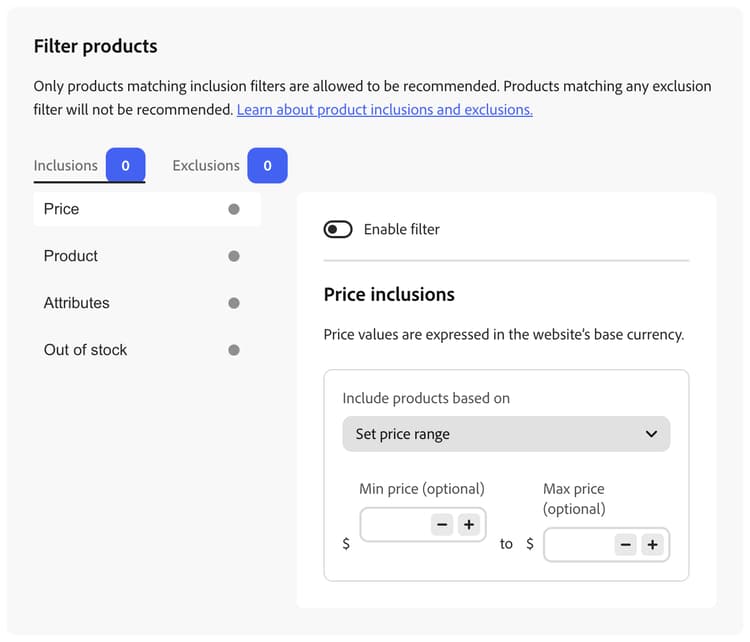This screenshot has width=750, height=642.
Task: Open product inclusions and exclusions help link
Action: click(x=385, y=110)
